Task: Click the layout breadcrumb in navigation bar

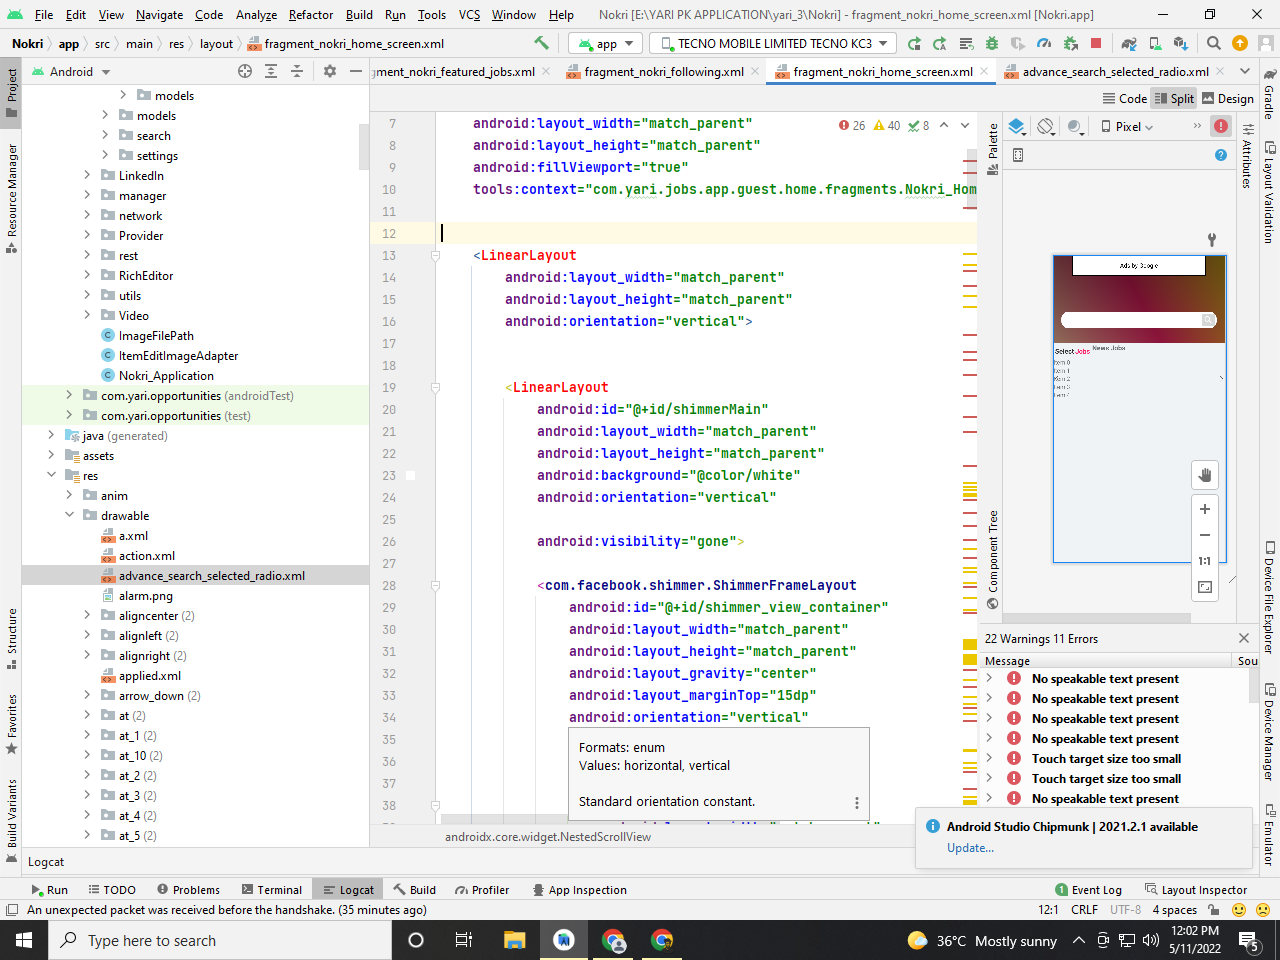Action: coord(216,43)
